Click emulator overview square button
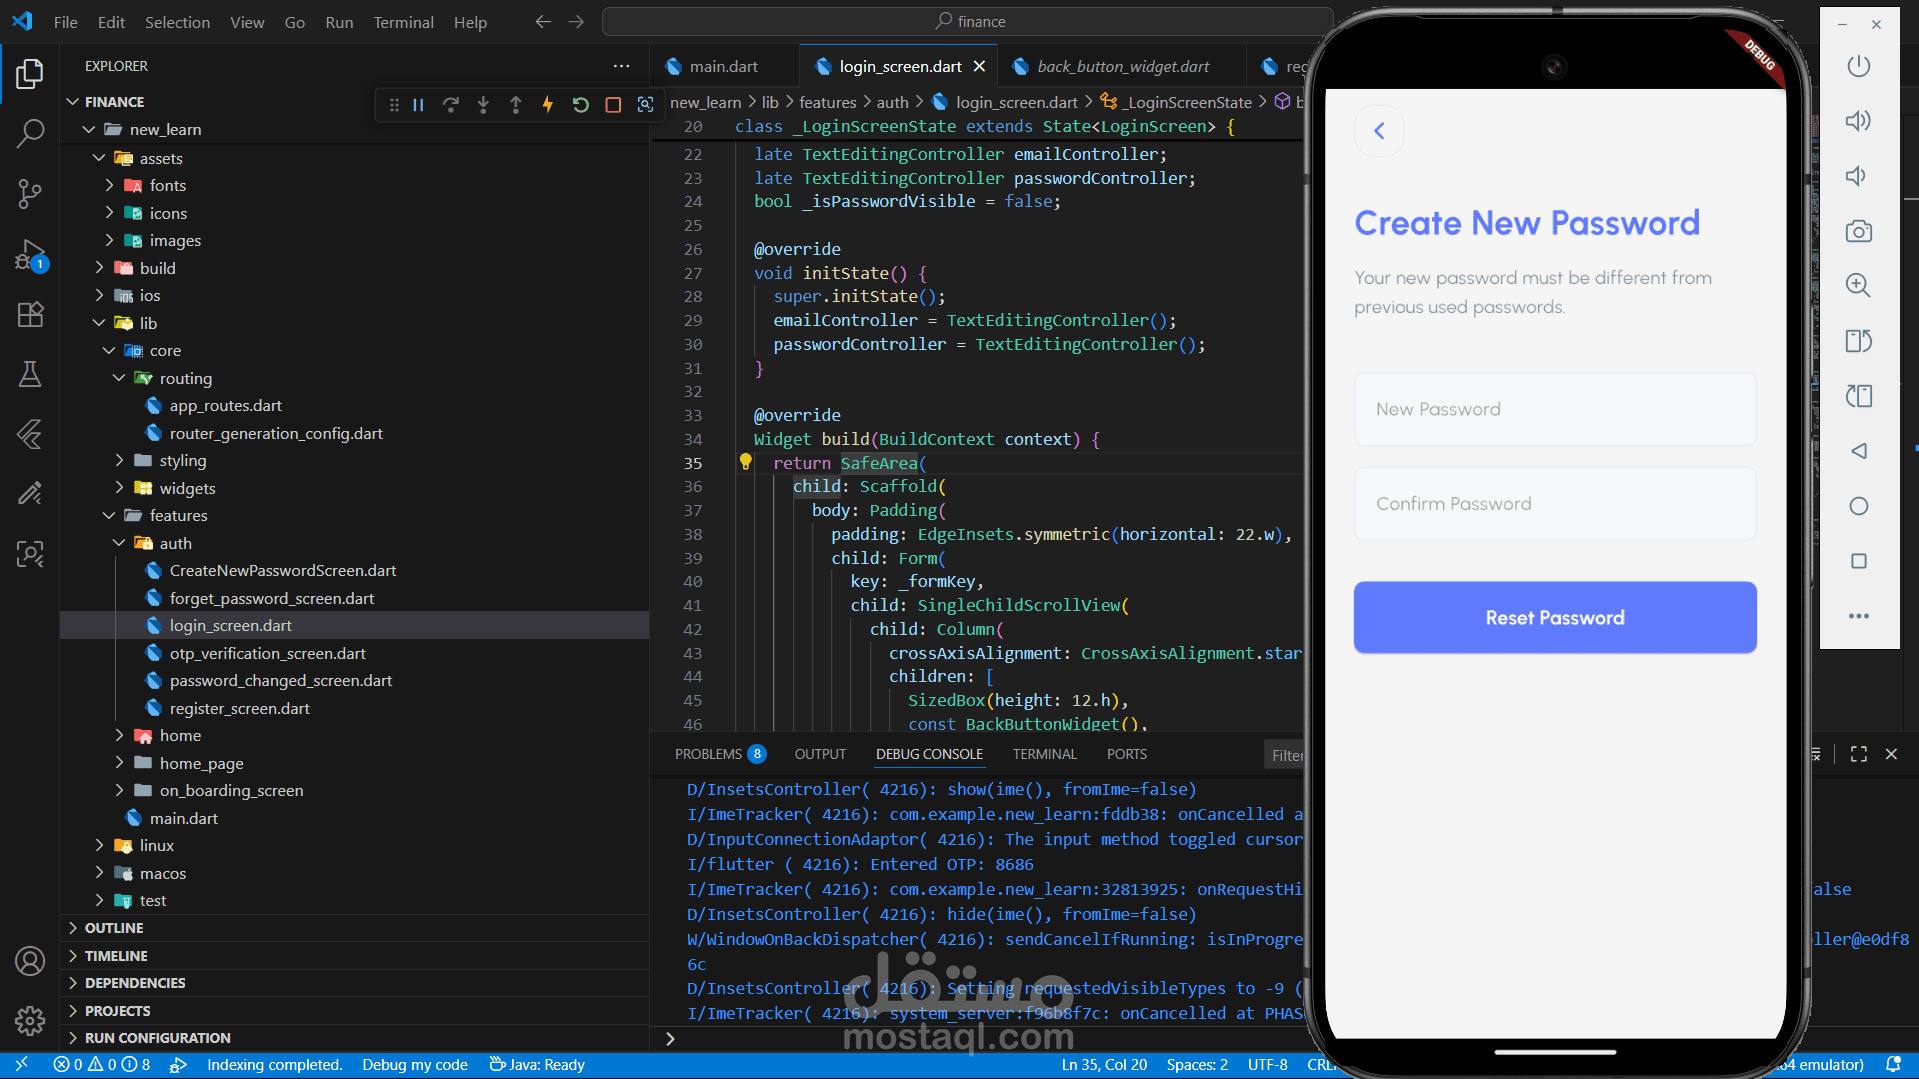The image size is (1919, 1079). pyautogui.click(x=1858, y=561)
